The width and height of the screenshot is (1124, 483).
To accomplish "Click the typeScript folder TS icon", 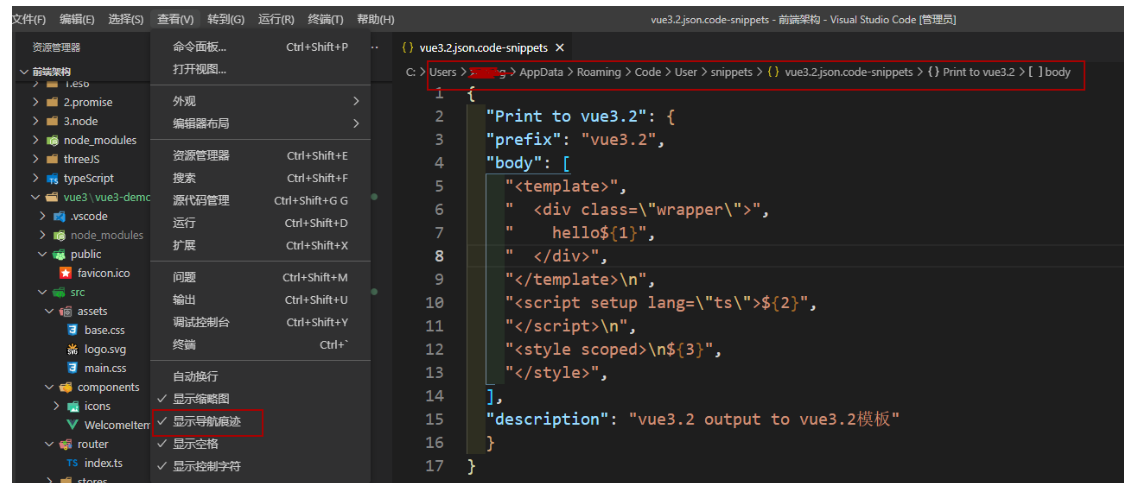I will point(52,178).
